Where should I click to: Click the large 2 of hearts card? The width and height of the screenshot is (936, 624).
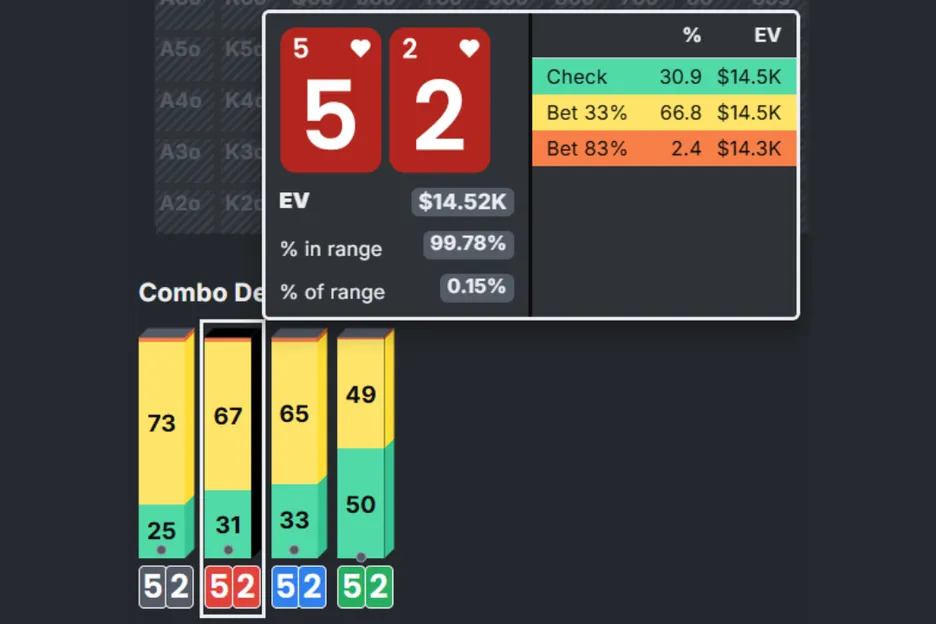click(x=439, y=100)
